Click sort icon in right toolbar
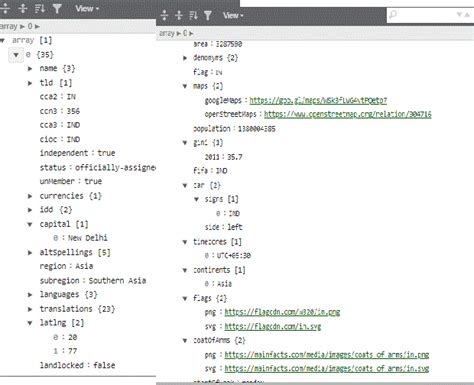 (x=193, y=15)
